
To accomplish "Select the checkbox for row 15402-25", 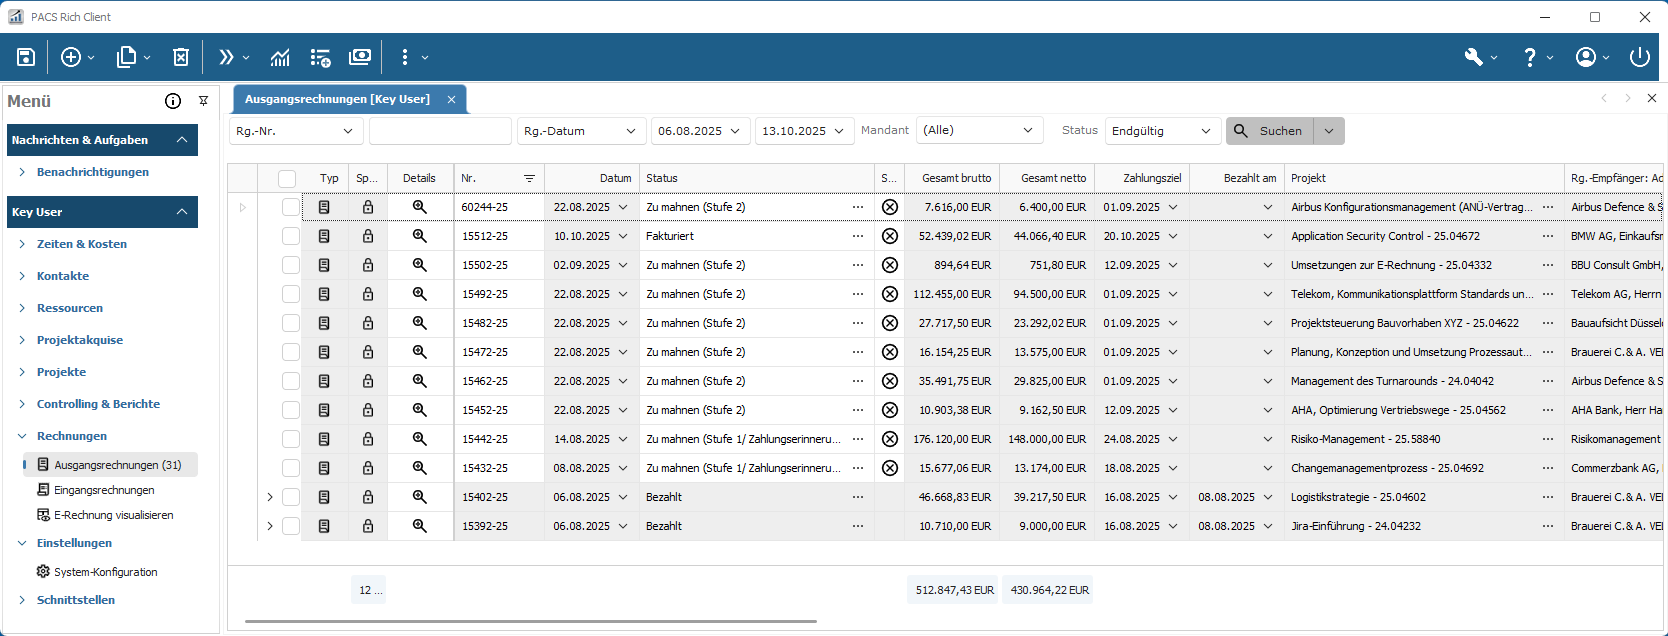I will point(290,497).
